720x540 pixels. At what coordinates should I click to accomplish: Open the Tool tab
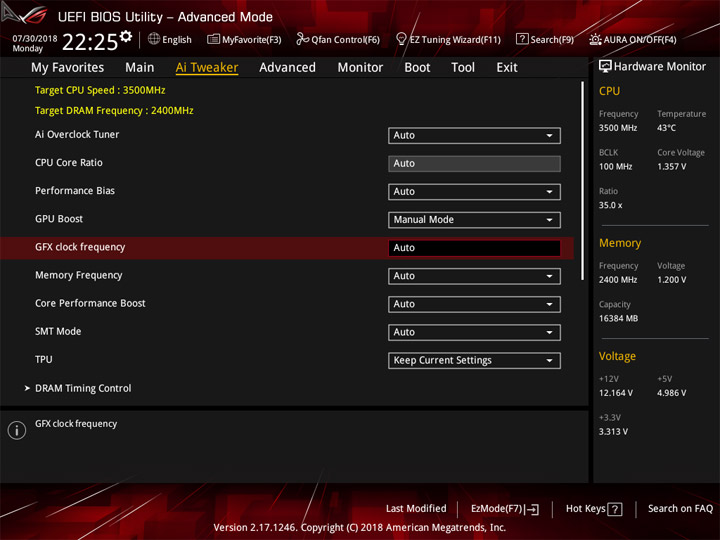[463, 68]
